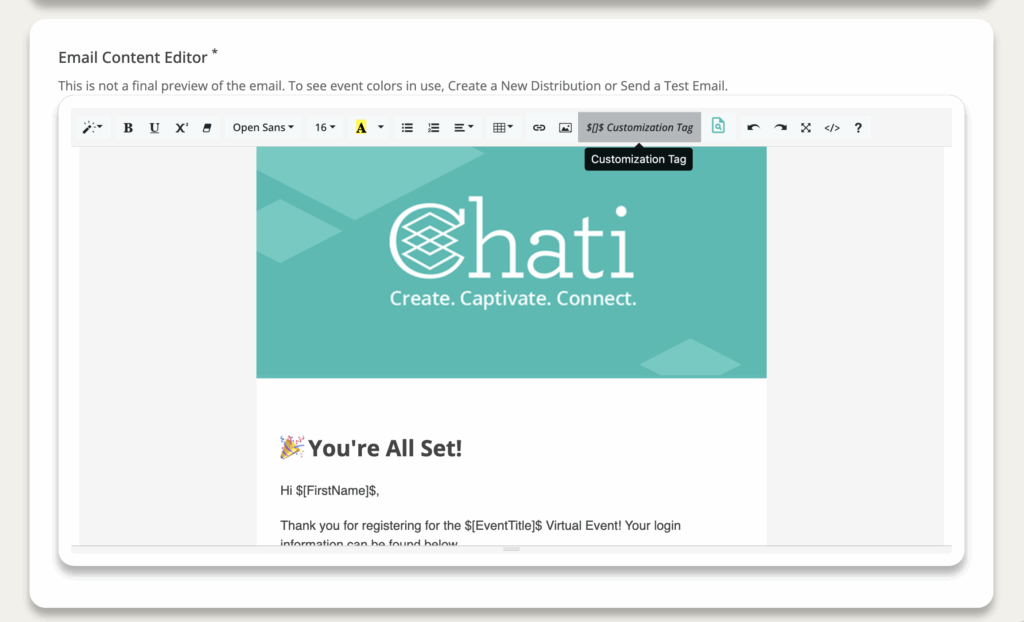Expand the text color options arrow
This screenshot has height=622, width=1024.
point(380,128)
